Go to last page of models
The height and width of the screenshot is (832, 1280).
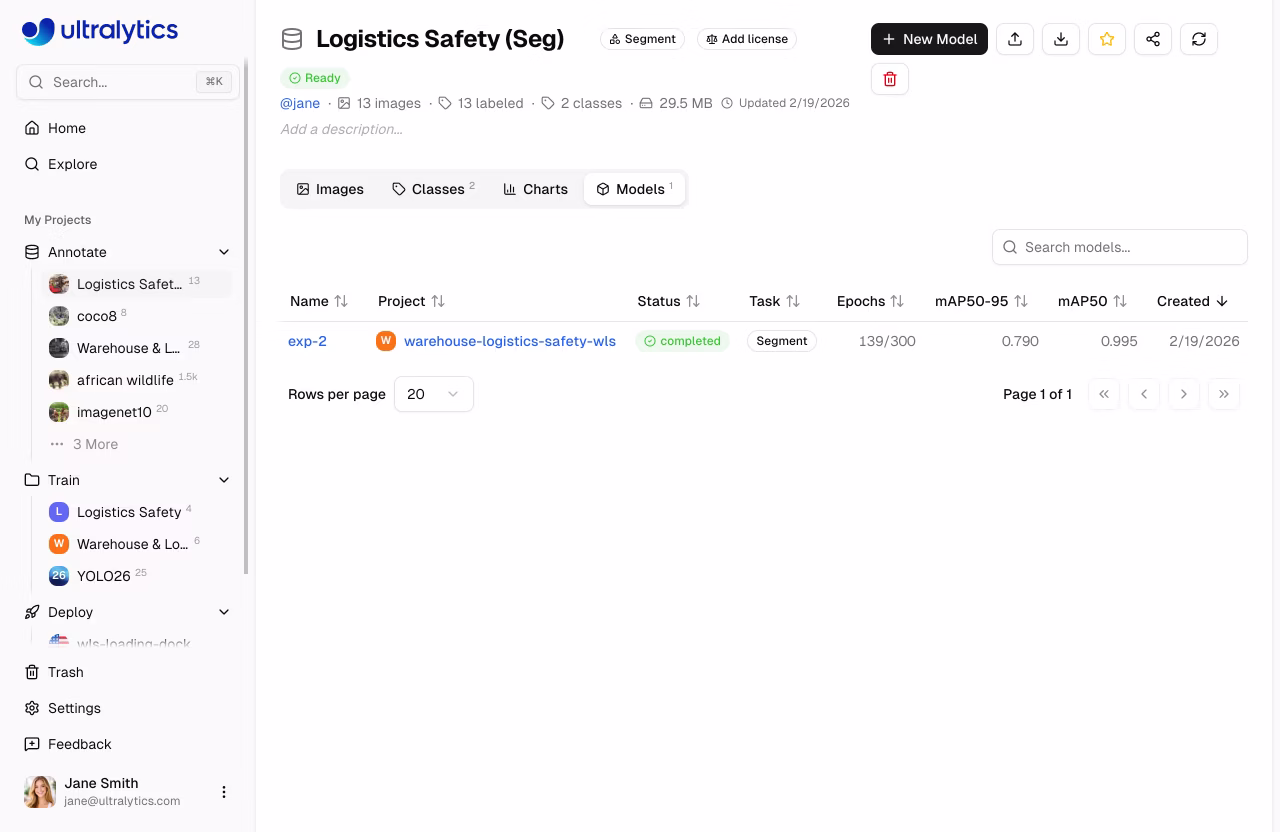[x=1224, y=394]
